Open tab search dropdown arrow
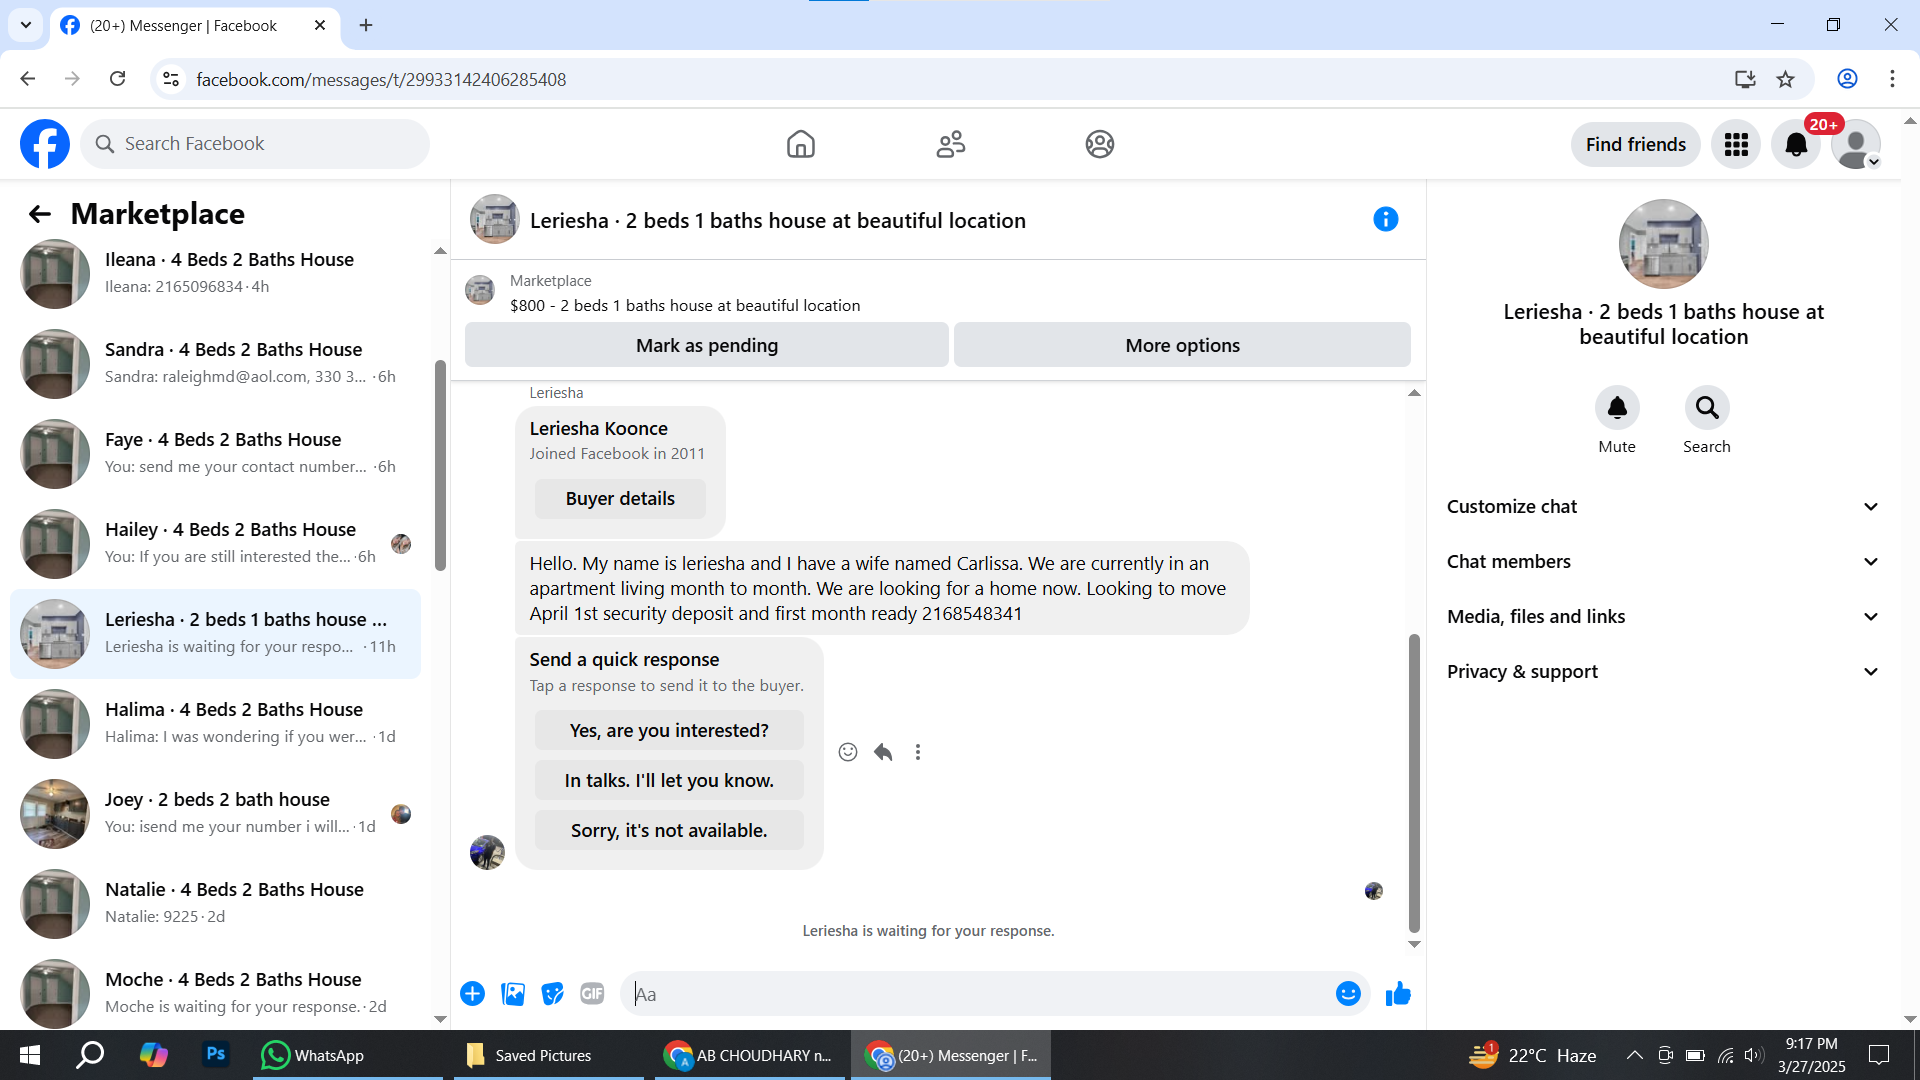This screenshot has height=1080, width=1920. pos(26,25)
